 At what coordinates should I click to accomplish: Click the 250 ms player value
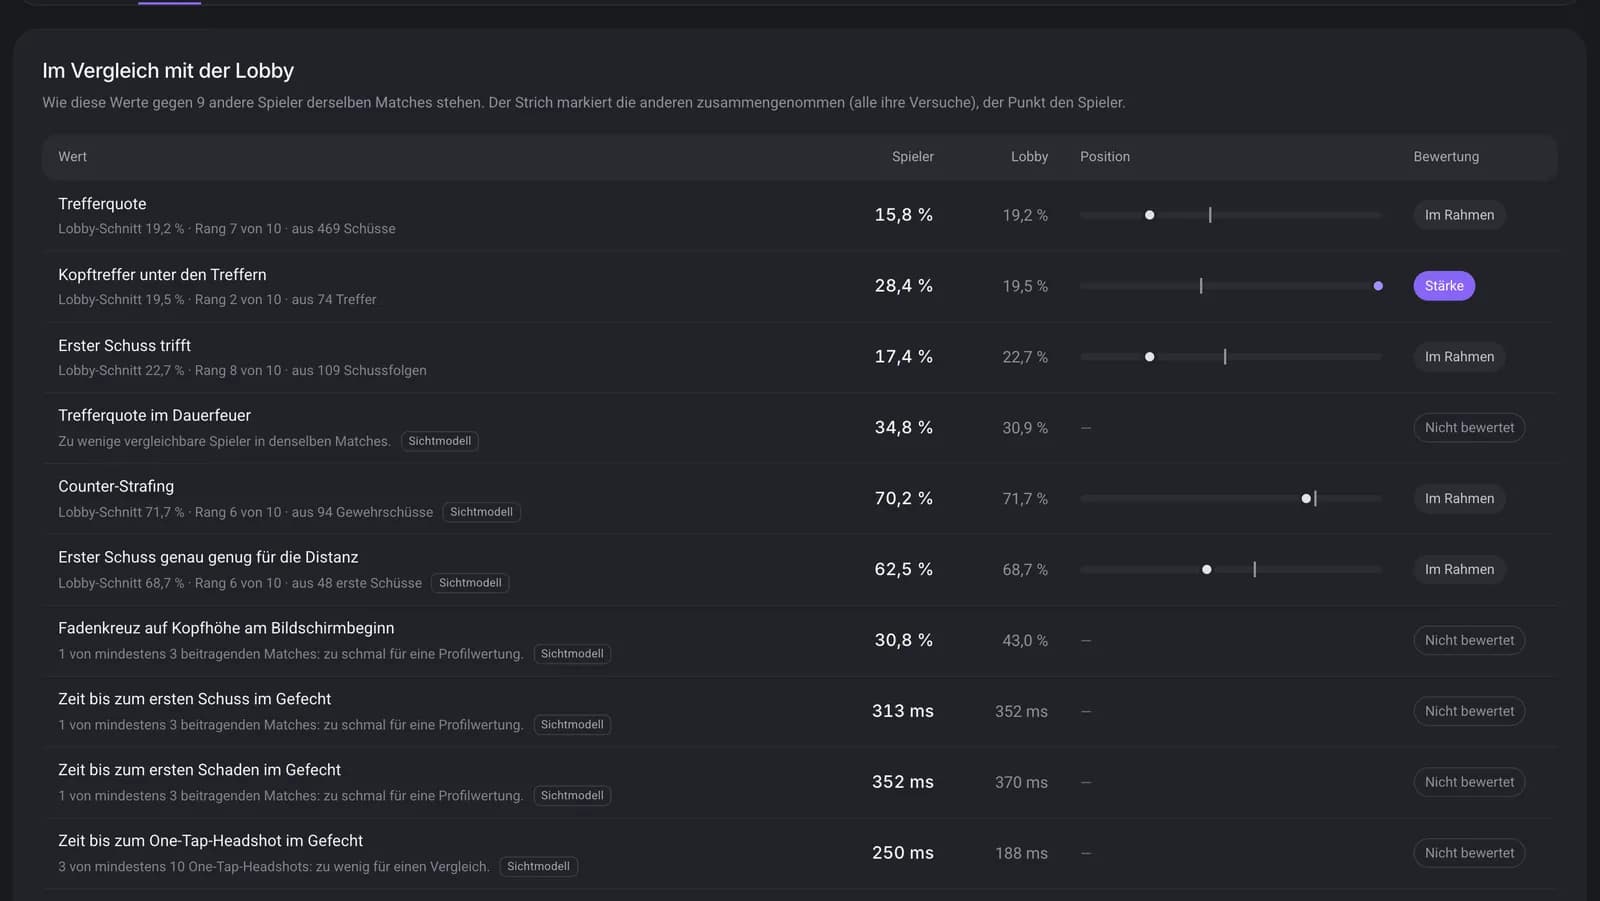[x=903, y=853]
